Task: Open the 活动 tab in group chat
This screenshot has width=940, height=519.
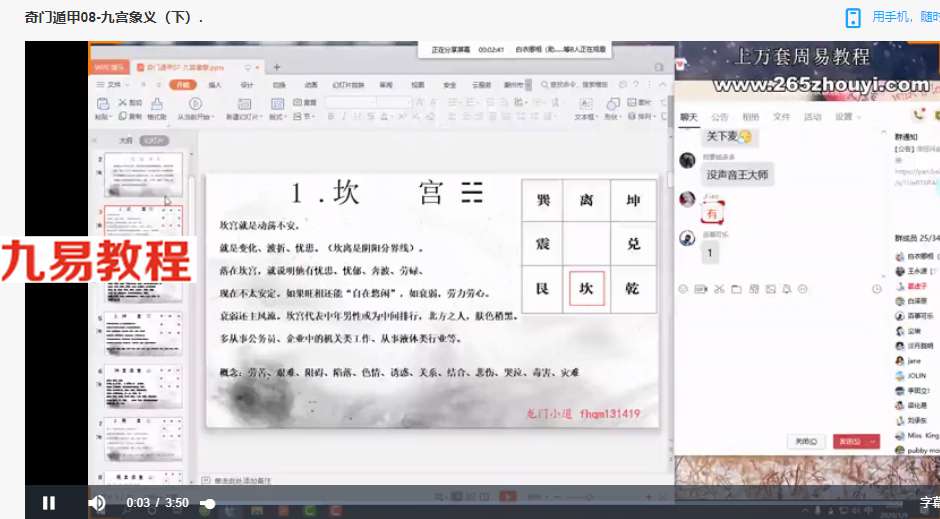Action: [x=812, y=117]
